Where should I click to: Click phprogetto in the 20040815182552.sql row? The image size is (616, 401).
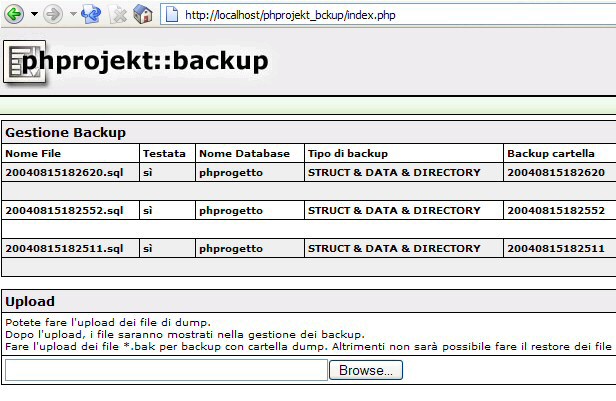(231, 211)
